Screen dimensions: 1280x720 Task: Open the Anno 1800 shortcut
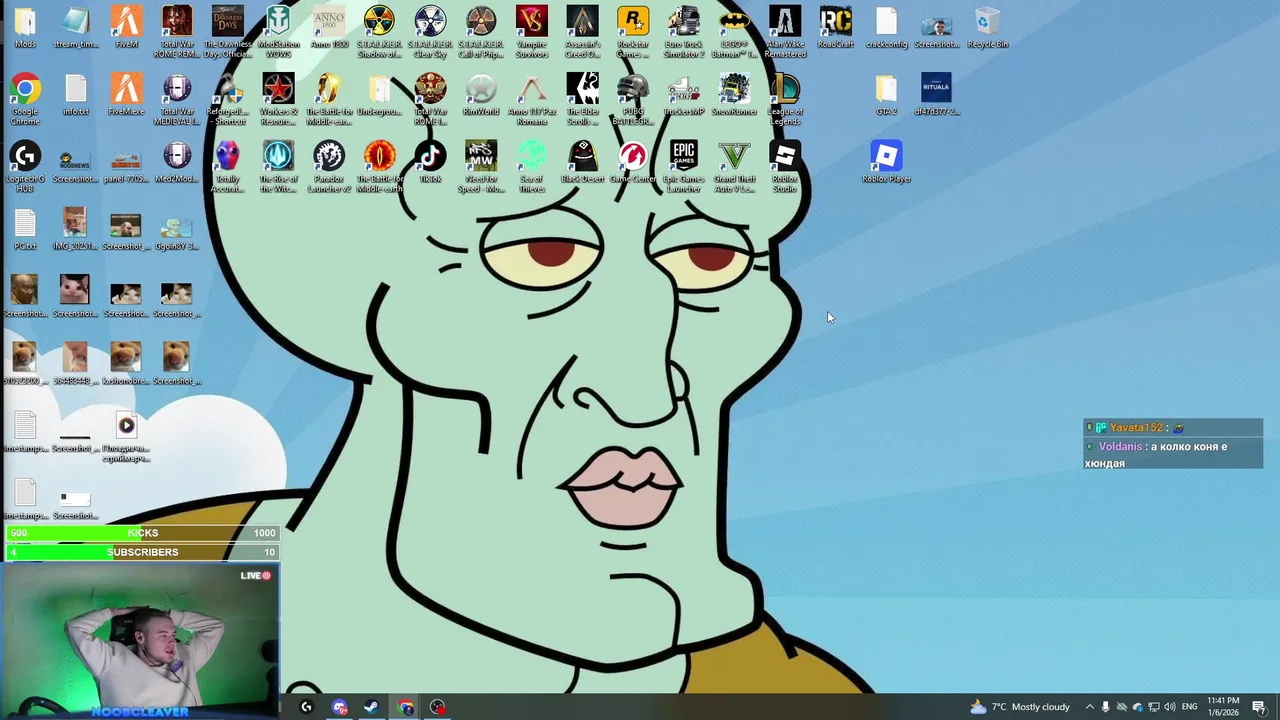coord(328,28)
